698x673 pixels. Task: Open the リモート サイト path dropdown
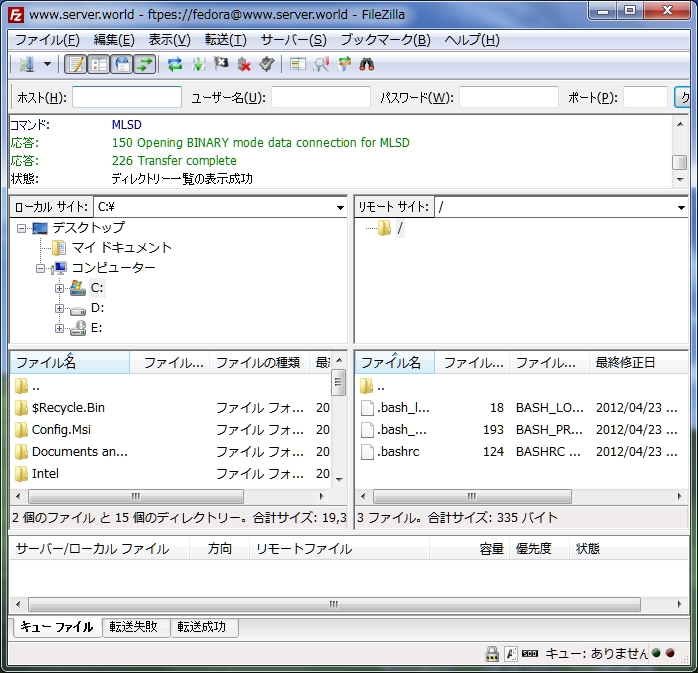[x=681, y=207]
